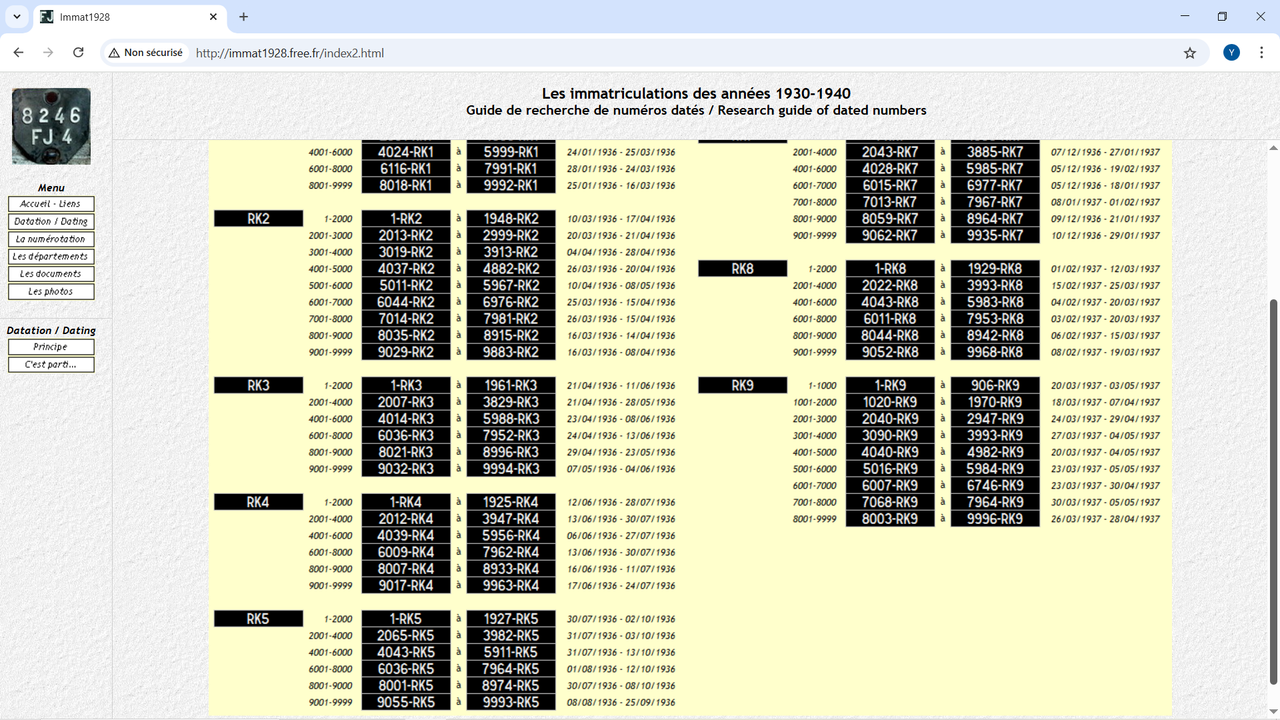Click date range 10/03/1936 - 17/04/1936
The height and width of the screenshot is (720, 1280).
click(621, 219)
